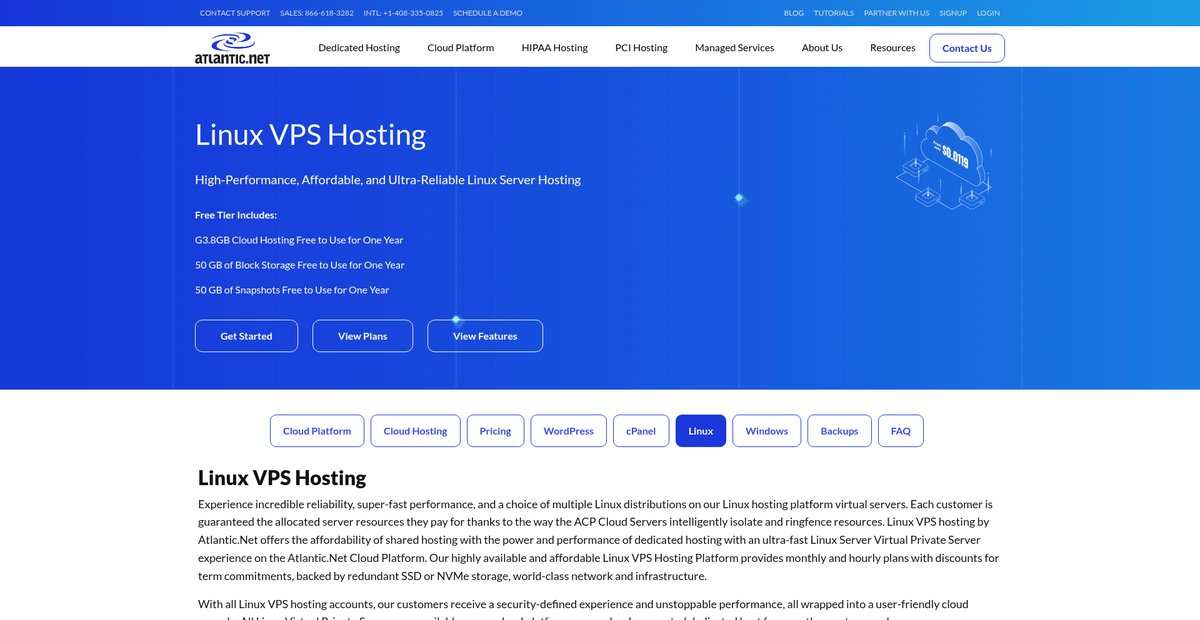This screenshot has width=1200, height=620.
Task: Open Resources menu
Action: [893, 48]
